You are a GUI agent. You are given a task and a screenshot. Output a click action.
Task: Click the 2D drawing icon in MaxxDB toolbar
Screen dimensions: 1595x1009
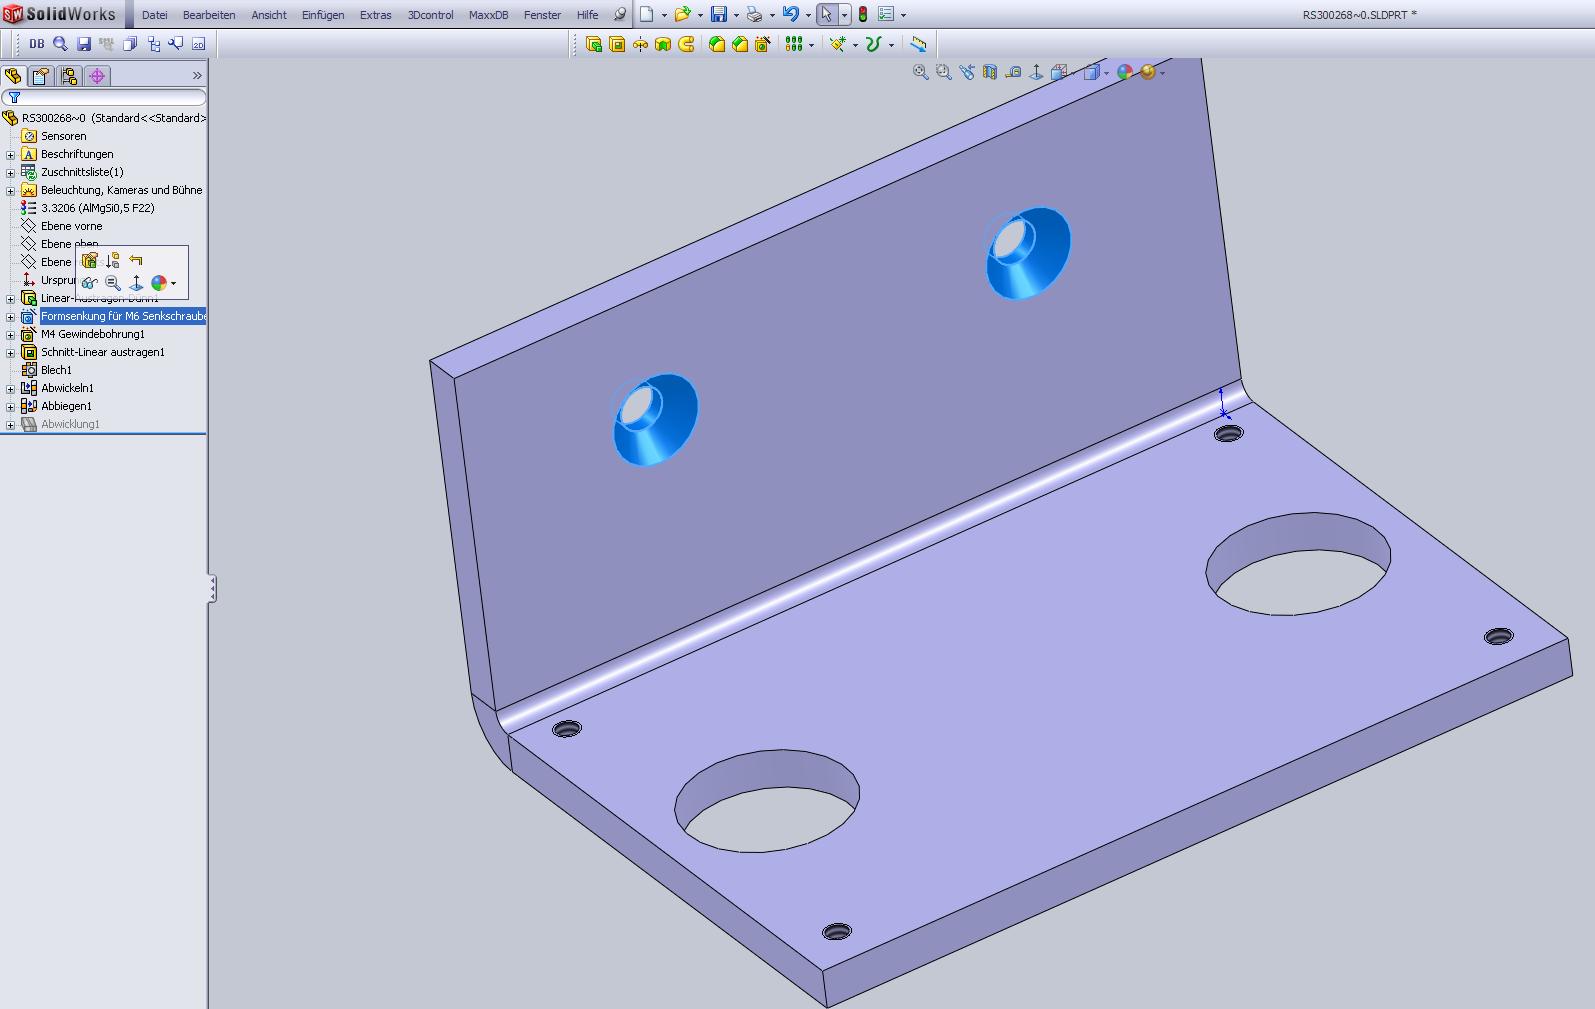point(198,44)
